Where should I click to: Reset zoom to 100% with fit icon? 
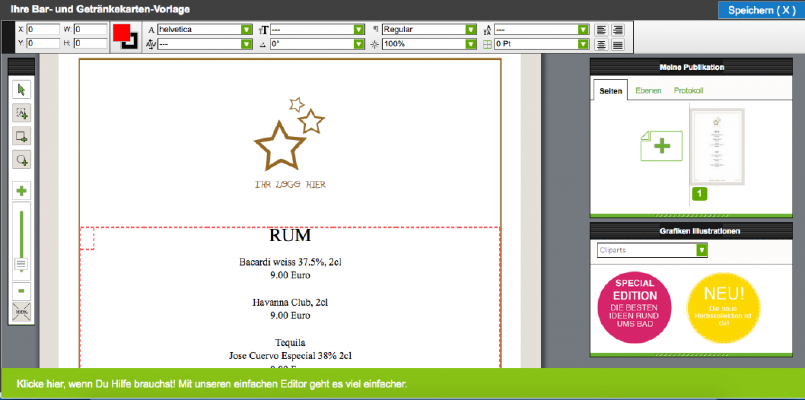[x=21, y=312]
